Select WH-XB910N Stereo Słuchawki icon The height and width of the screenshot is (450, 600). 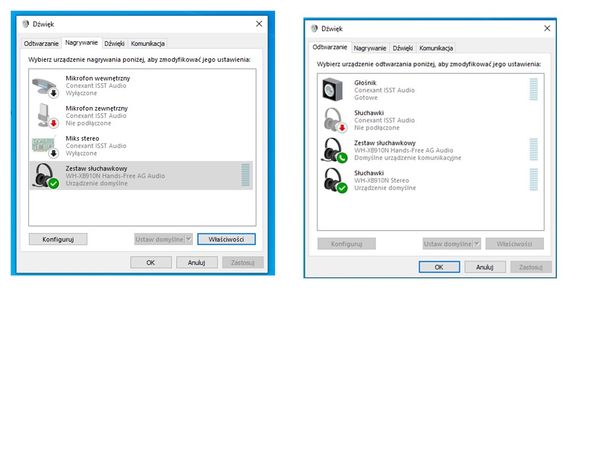click(333, 181)
